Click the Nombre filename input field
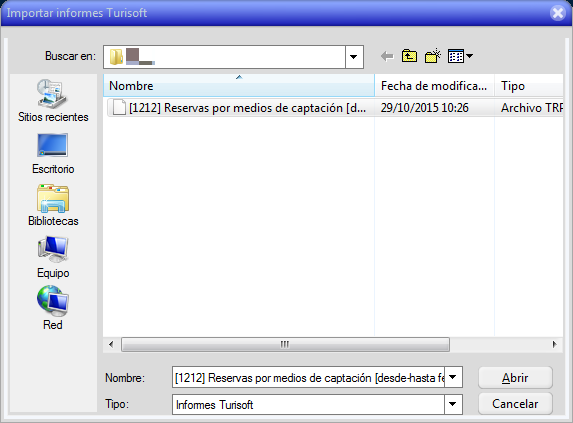This screenshot has height=423, width=573. tap(308, 377)
